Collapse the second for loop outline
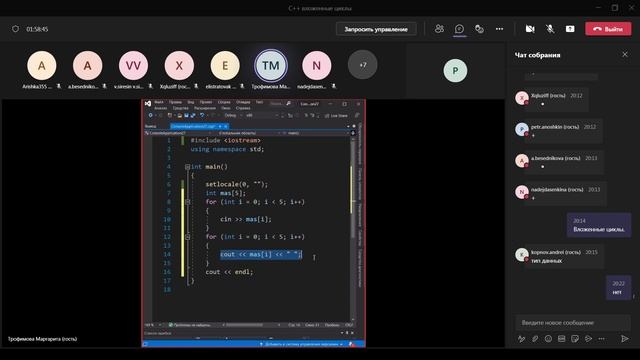The image size is (640, 360). coord(187,237)
